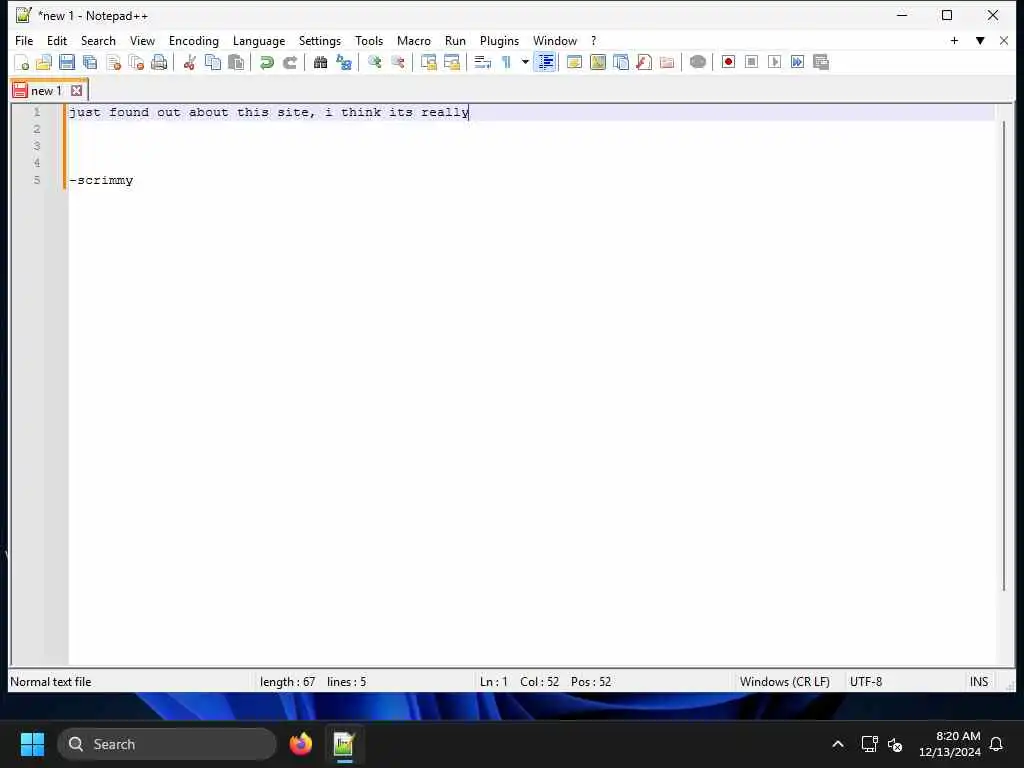Toggle show all characters pilcrow icon
The width and height of the screenshot is (1024, 768).
[x=506, y=63]
